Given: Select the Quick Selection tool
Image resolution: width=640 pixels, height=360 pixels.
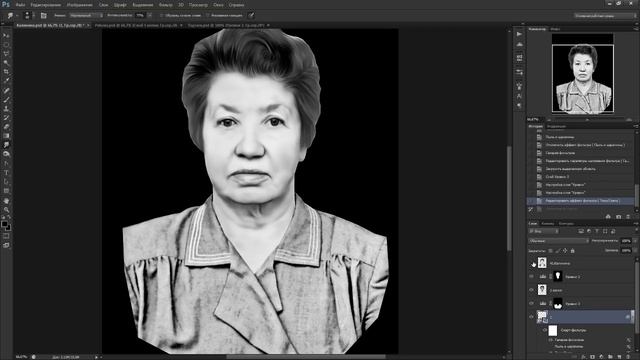Looking at the screenshot, I should tap(6, 63).
